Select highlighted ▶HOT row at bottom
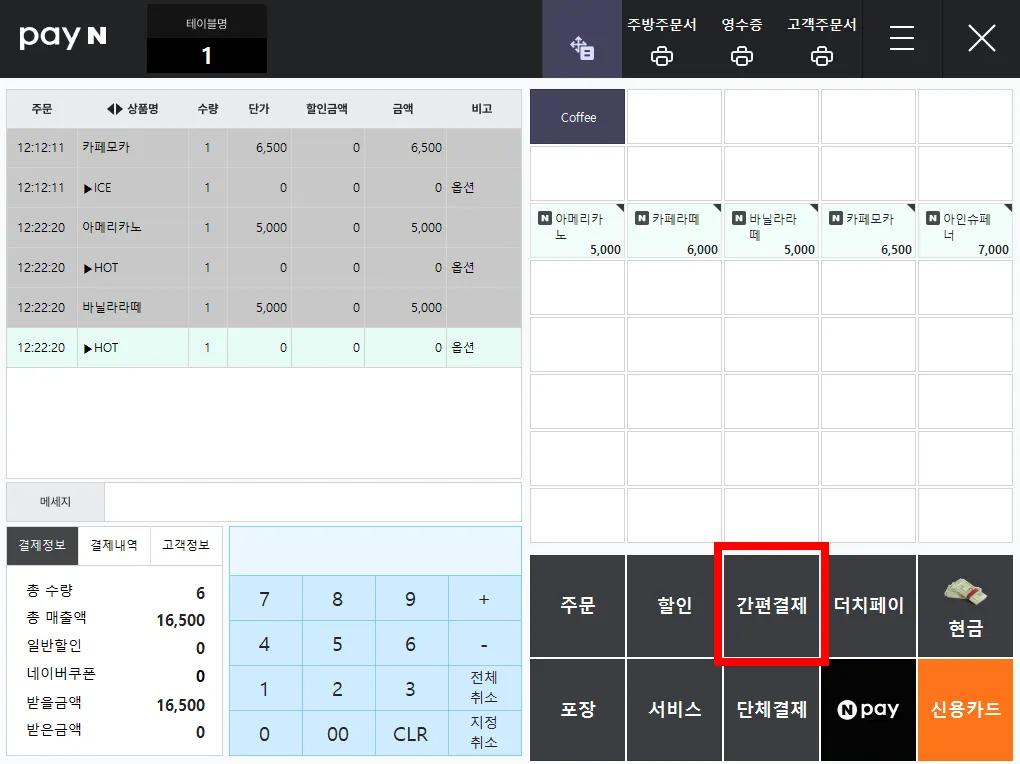The image size is (1020, 764). 264,348
